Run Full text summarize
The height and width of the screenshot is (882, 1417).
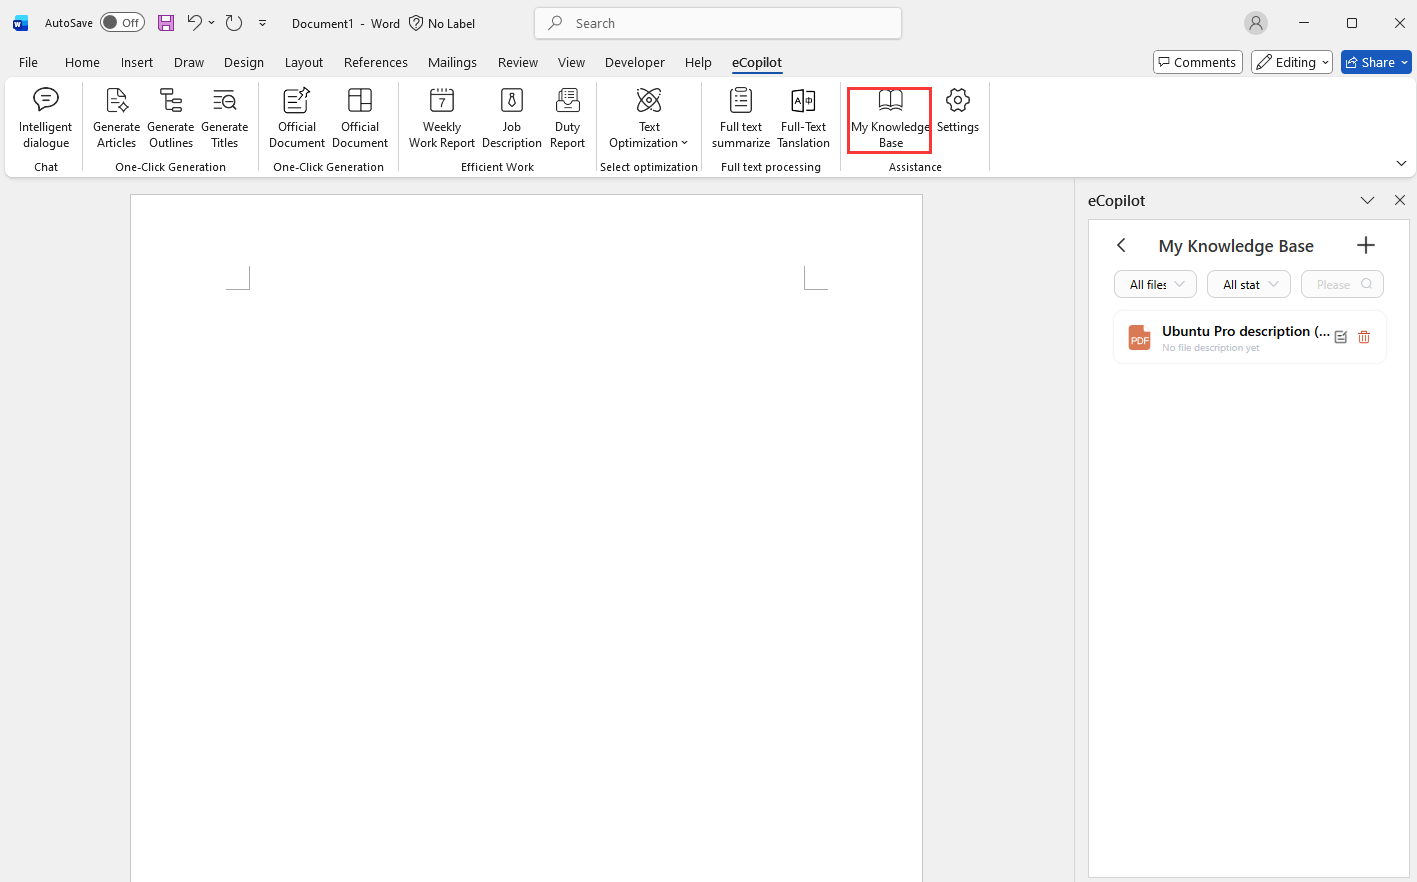pos(740,118)
